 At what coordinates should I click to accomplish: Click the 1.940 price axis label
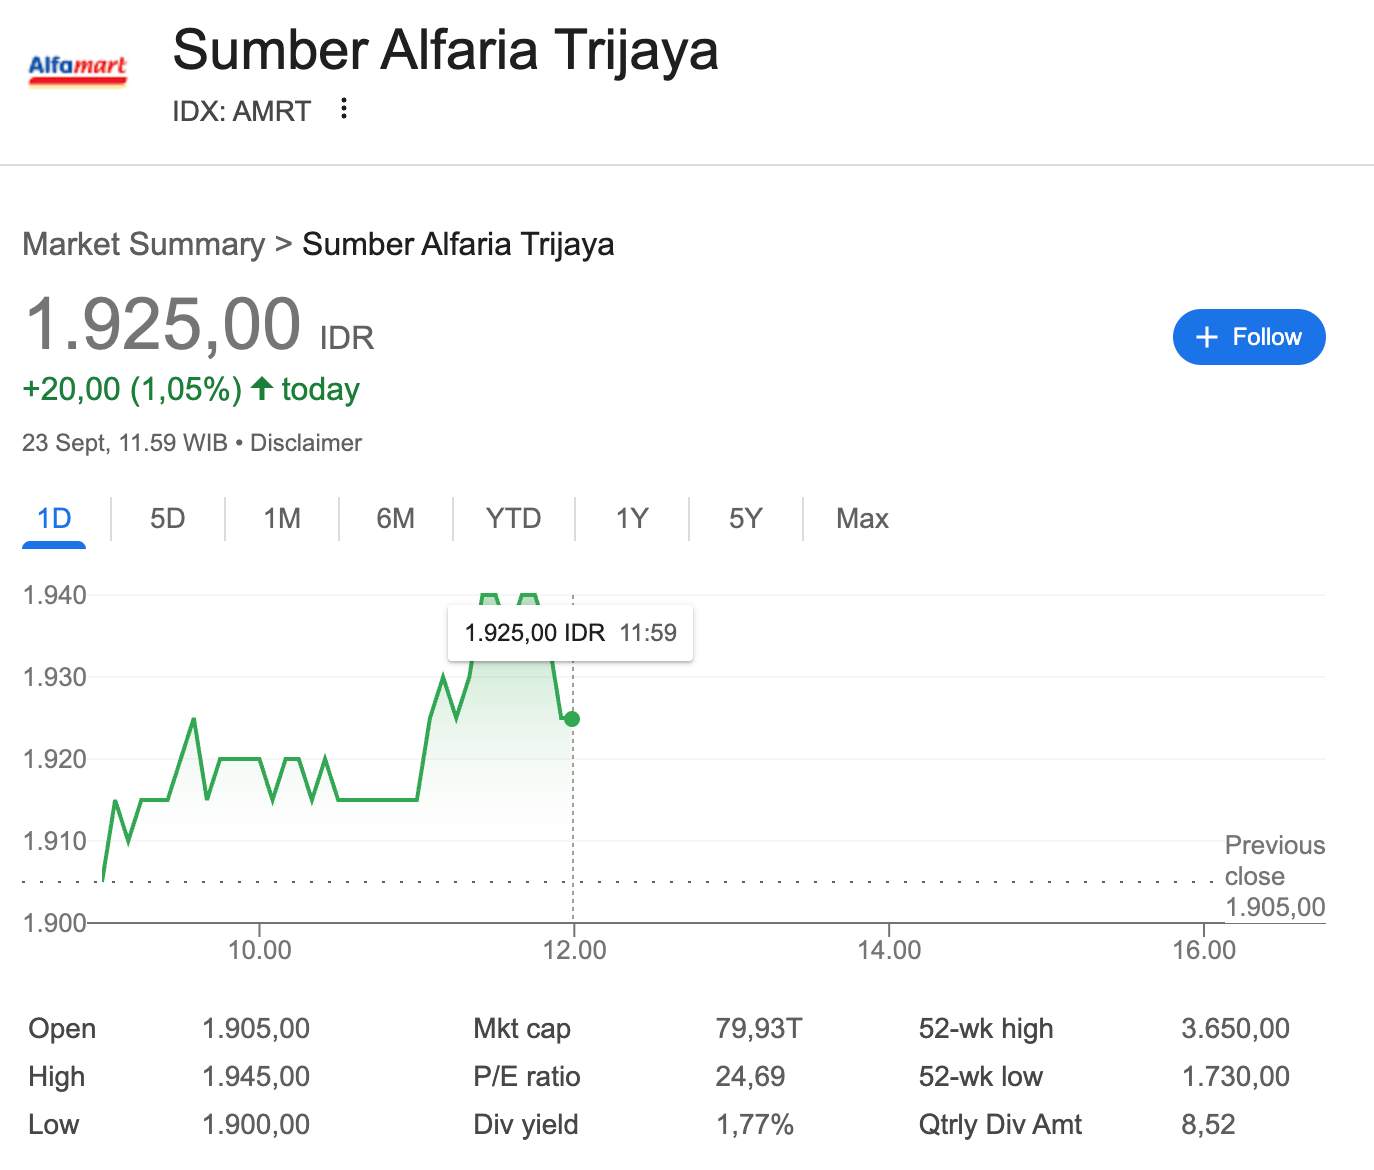(x=55, y=595)
